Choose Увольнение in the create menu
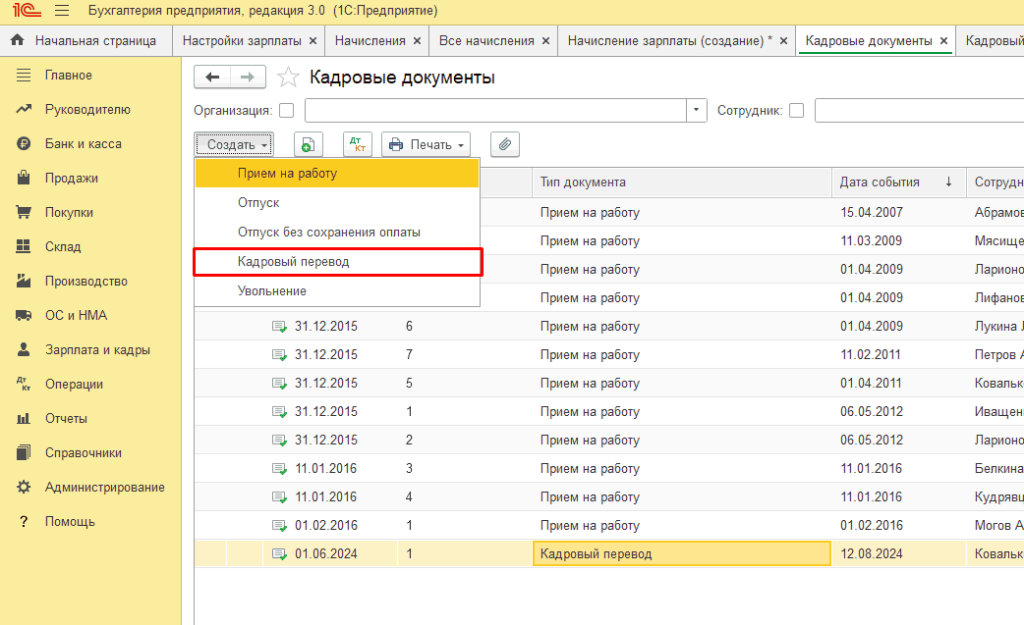 point(272,291)
